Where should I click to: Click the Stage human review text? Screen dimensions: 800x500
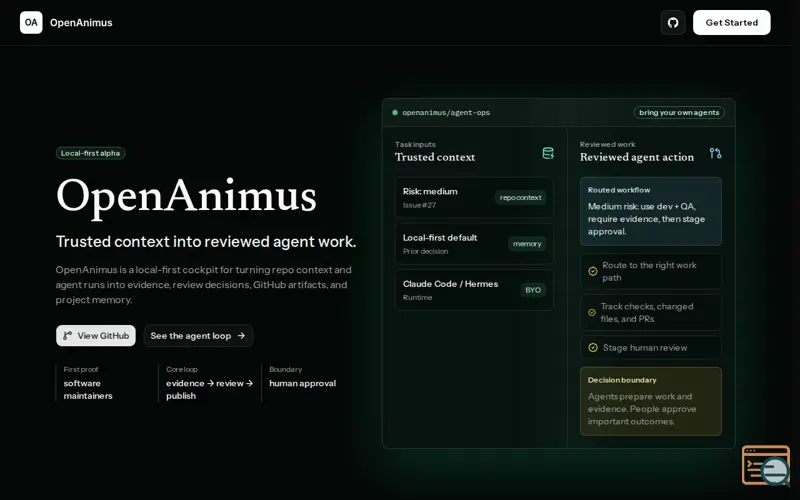(645, 347)
